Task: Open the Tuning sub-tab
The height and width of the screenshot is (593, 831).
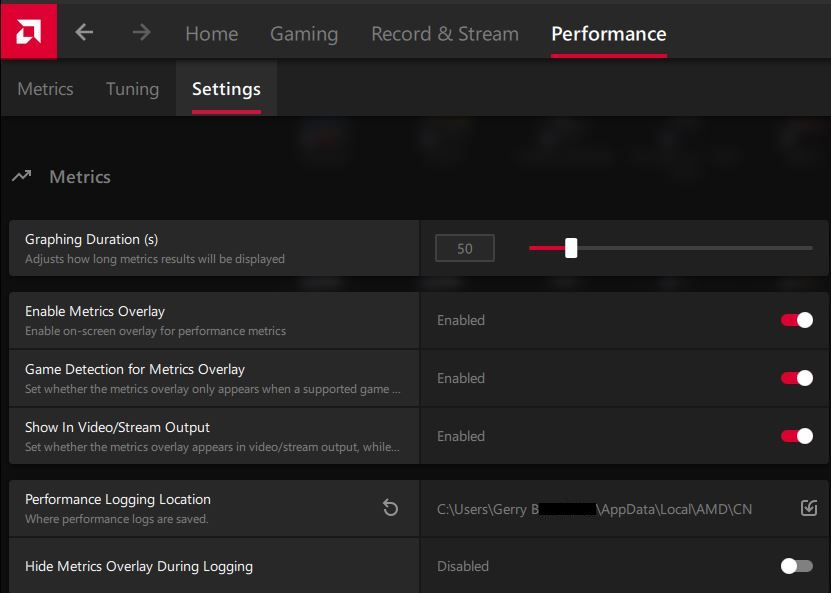Action: pyautogui.click(x=131, y=88)
